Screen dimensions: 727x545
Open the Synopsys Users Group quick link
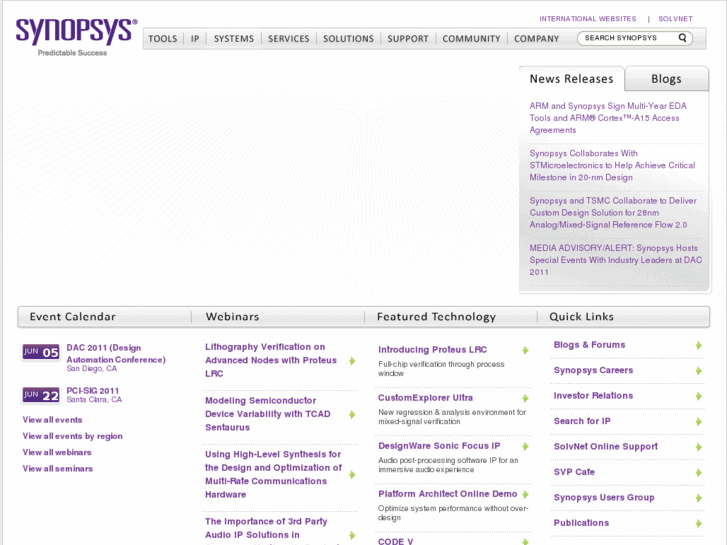tap(604, 498)
